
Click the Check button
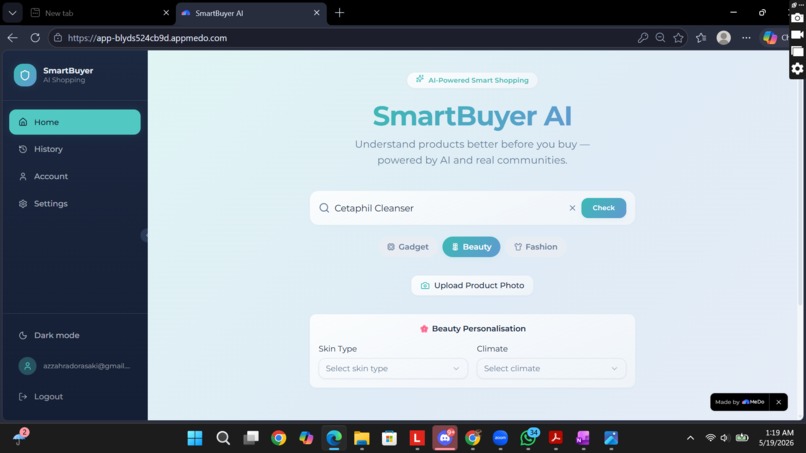point(603,208)
